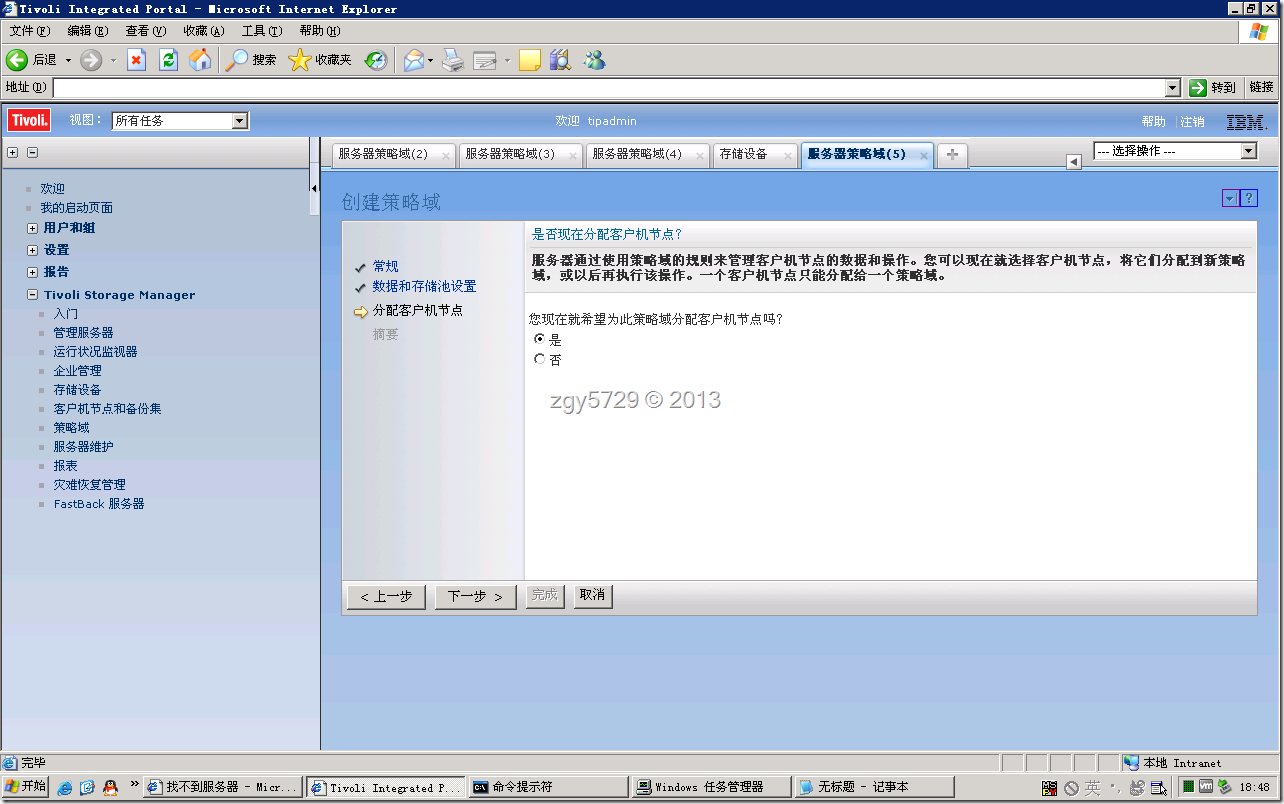The image size is (1284, 804).
Task: Click the 上一步 back wizard button
Action: (x=386, y=596)
